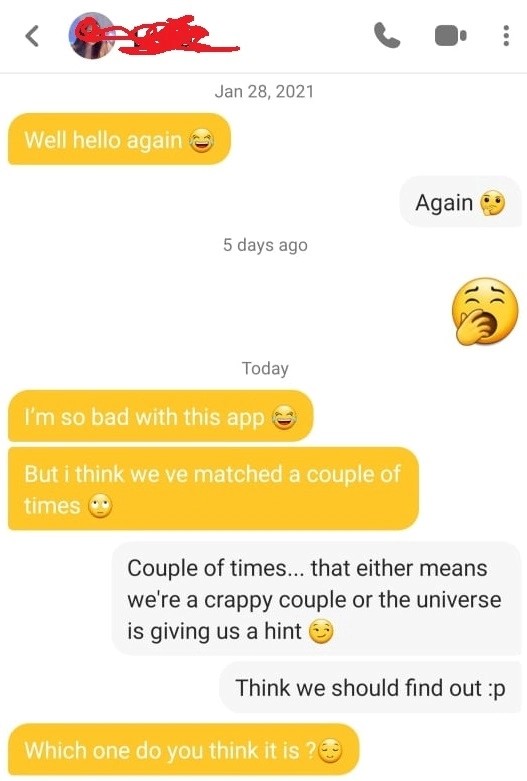
Task: Tap the thinking face emoji after 'Again'
Action: click(492, 203)
